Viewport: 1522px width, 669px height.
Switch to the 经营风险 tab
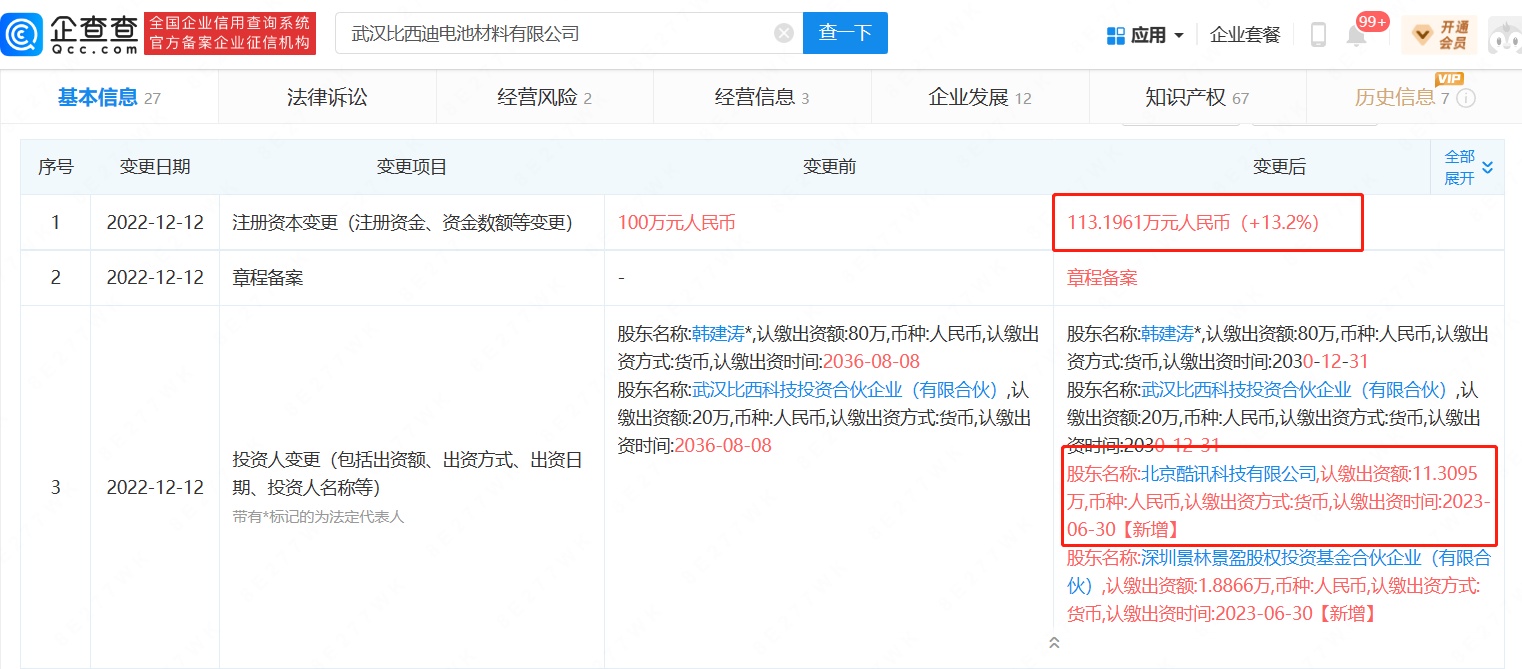click(x=545, y=97)
